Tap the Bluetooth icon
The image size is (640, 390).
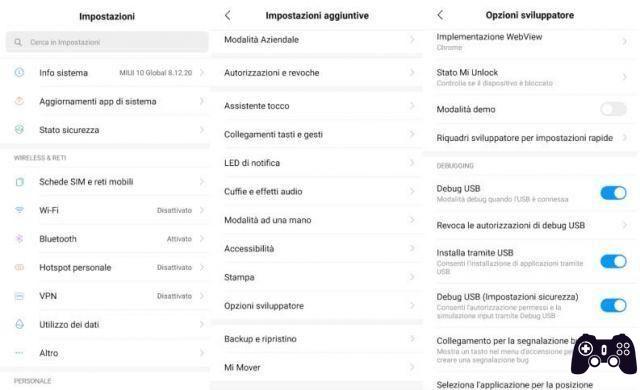pos(19,239)
